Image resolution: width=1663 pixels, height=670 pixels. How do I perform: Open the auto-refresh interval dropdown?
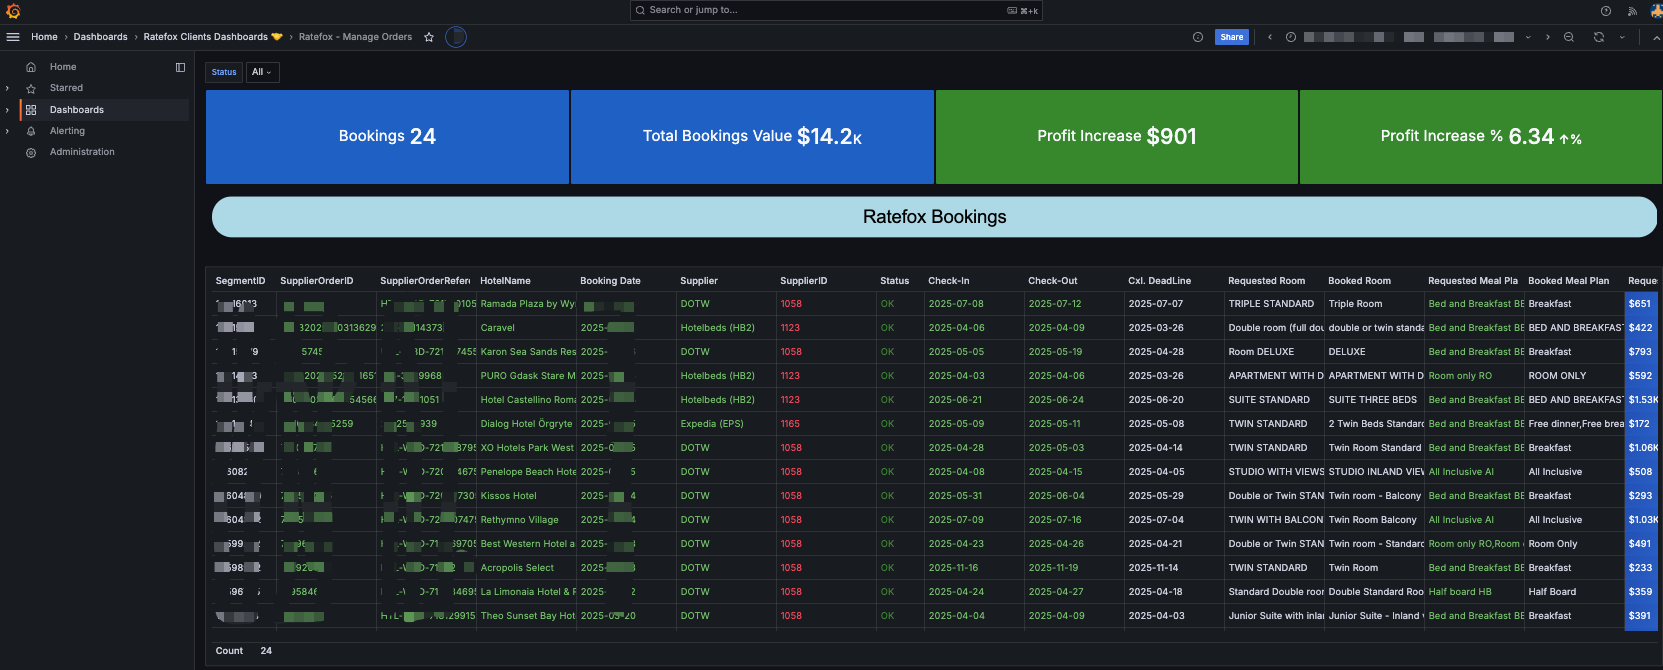1622,37
